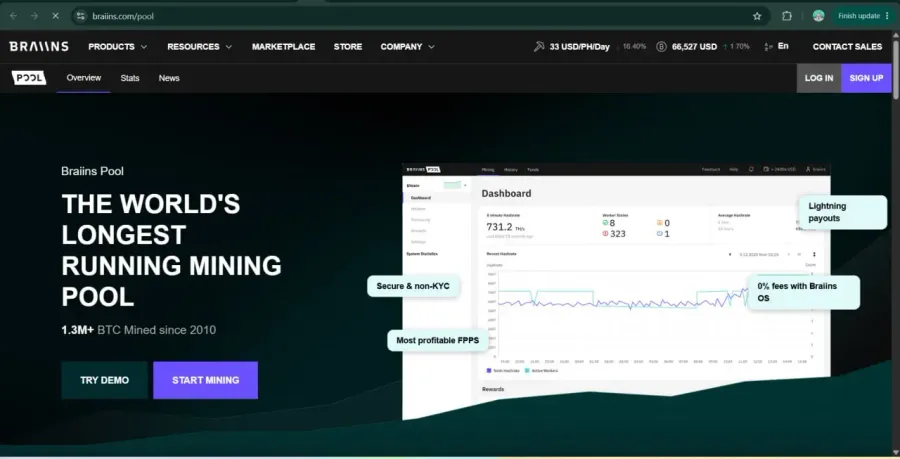Open site information icon in address bar
The image size is (900, 459).
coord(81,16)
